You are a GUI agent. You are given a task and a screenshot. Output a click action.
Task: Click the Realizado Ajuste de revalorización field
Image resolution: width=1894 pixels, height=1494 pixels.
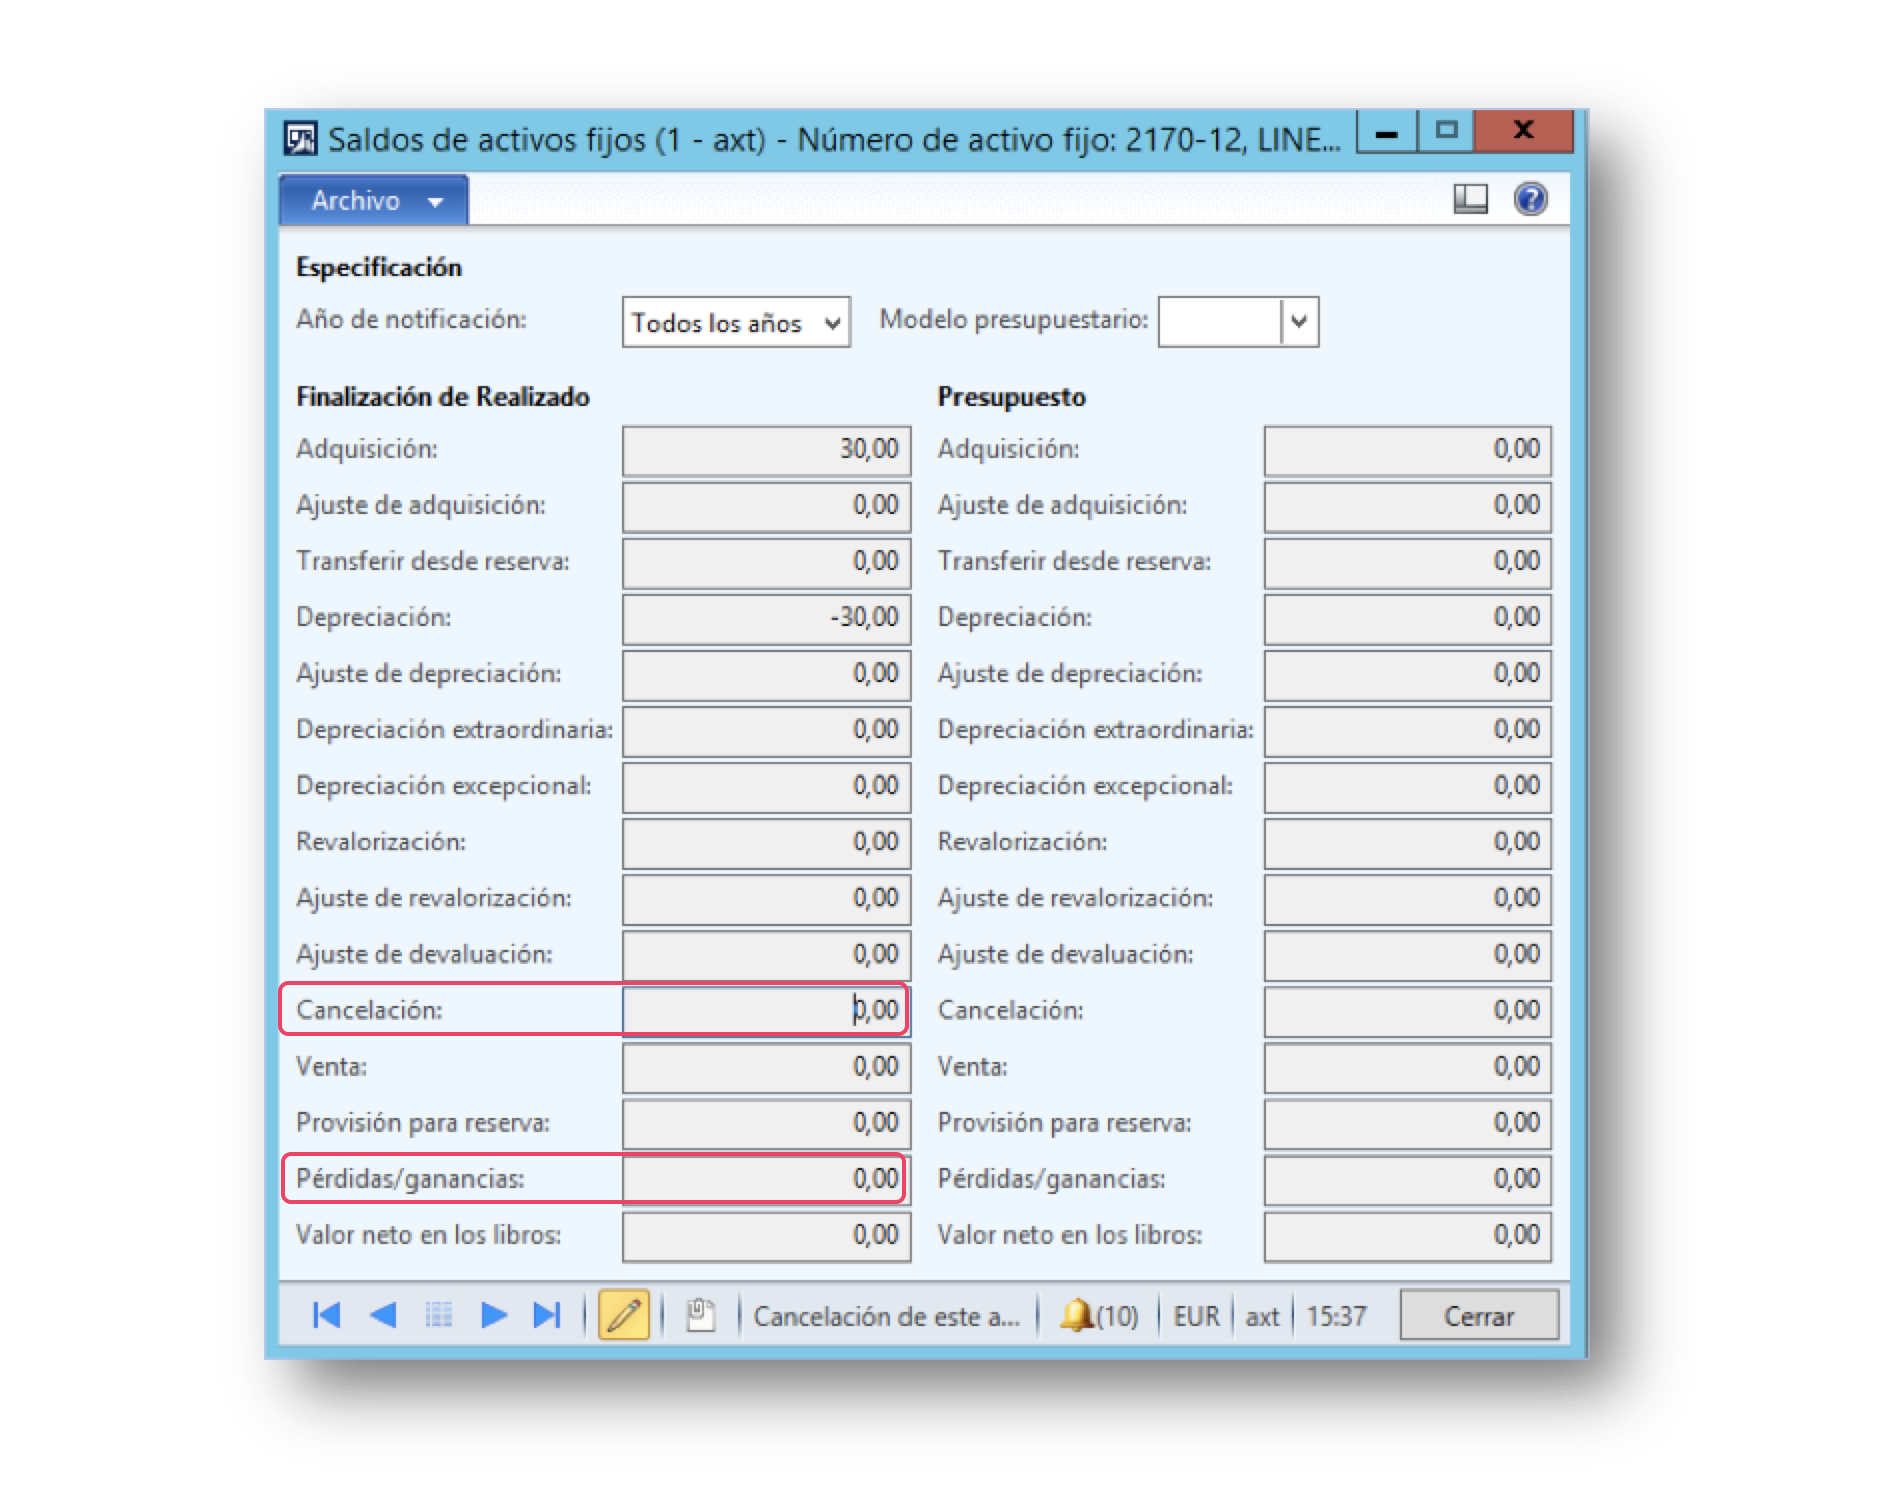click(x=766, y=899)
